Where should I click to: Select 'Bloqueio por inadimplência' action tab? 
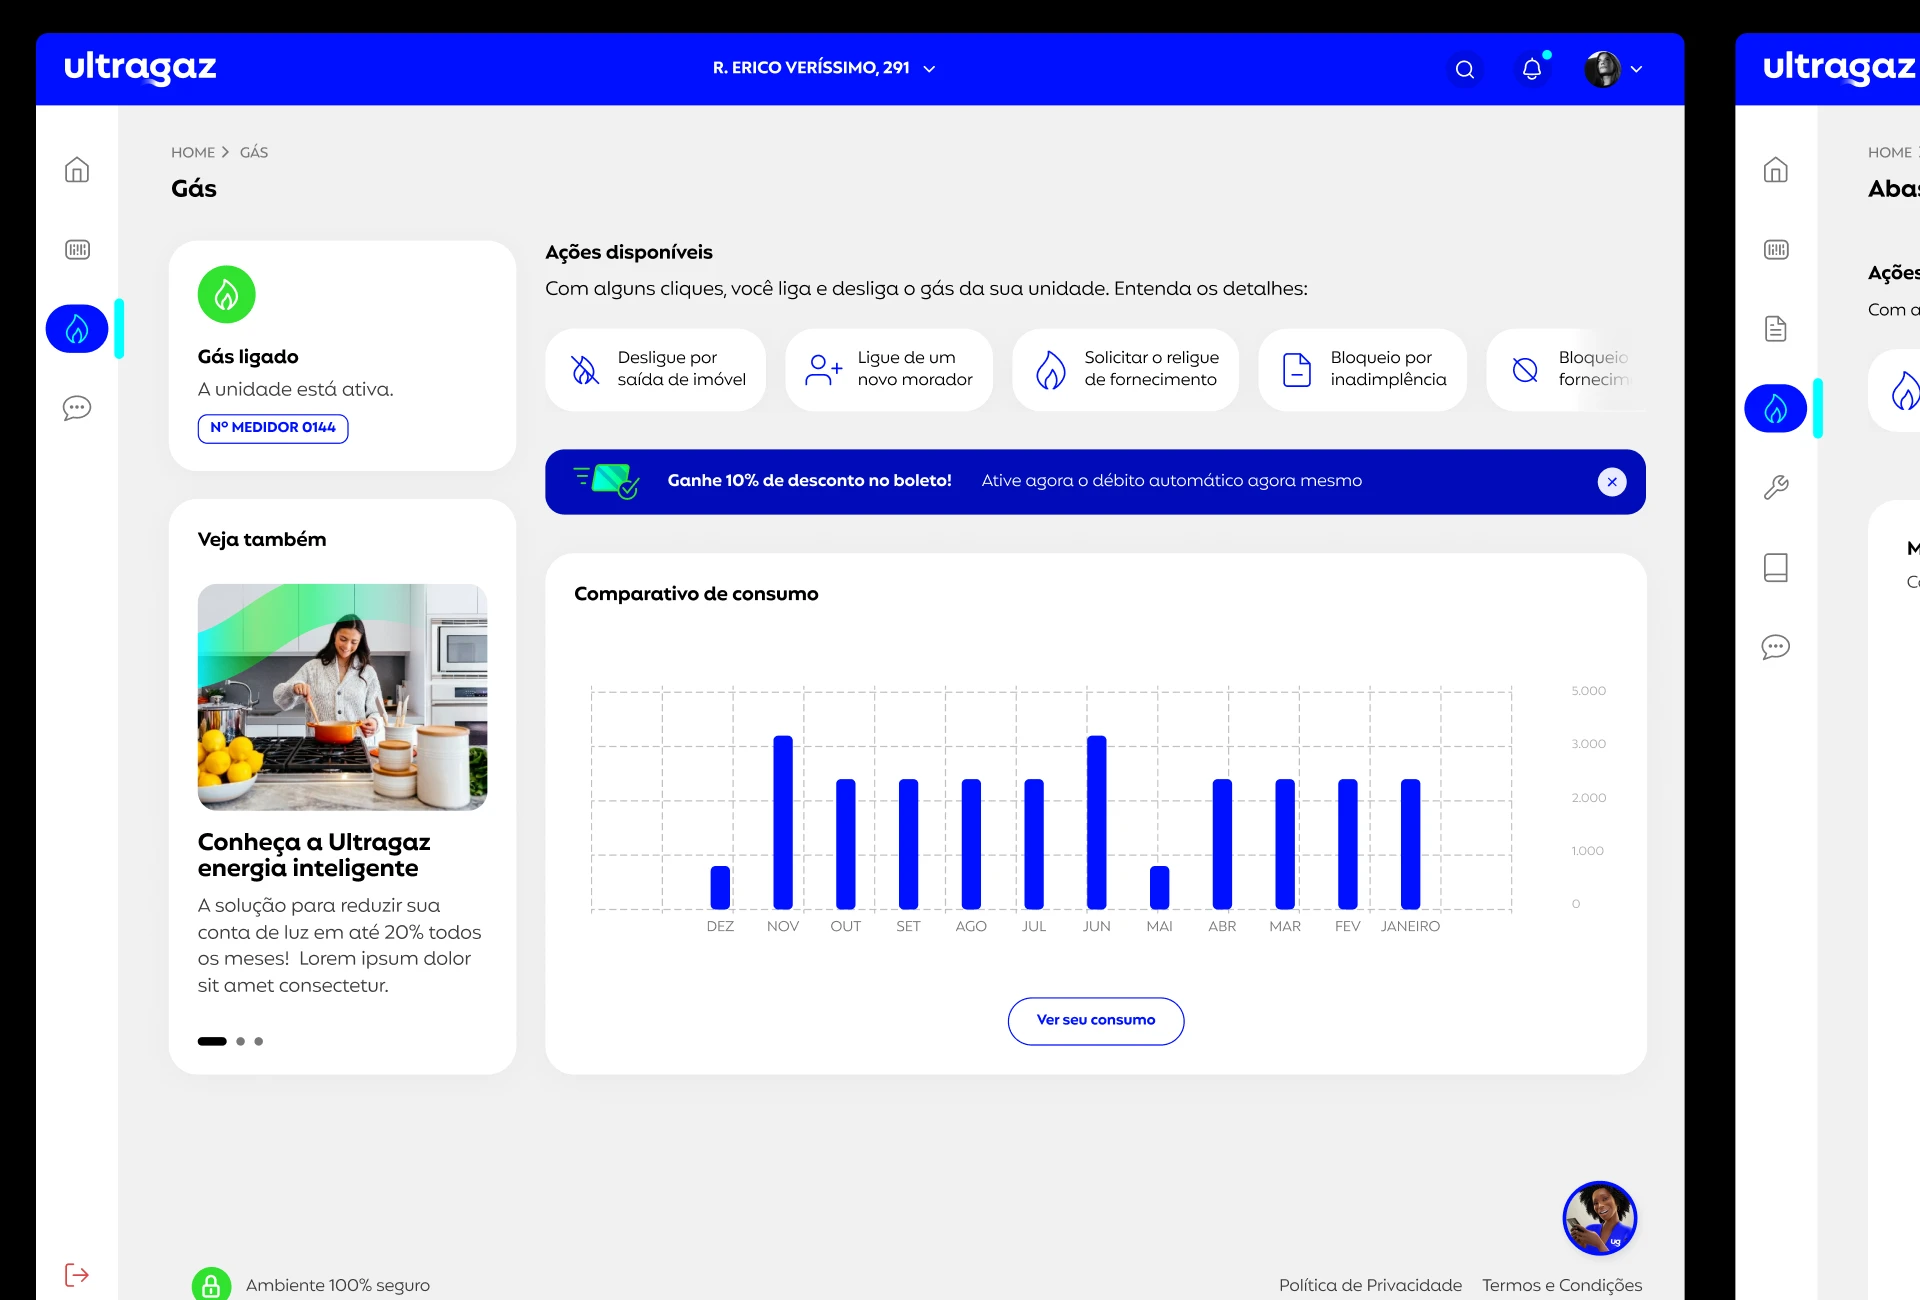point(1362,369)
